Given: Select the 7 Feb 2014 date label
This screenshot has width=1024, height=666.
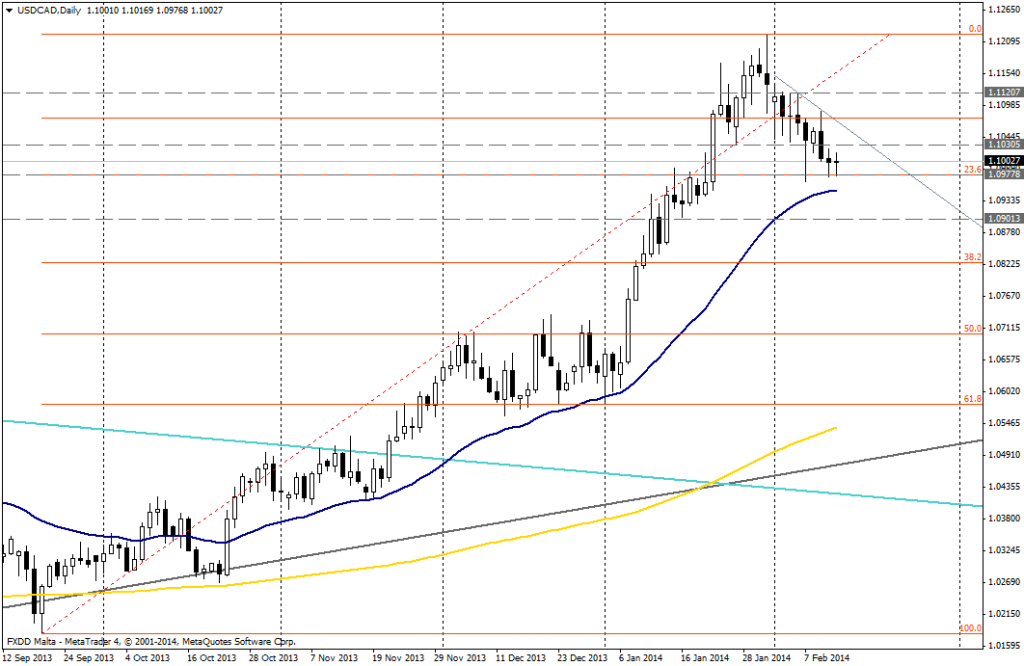Looking at the screenshot, I should [827, 658].
